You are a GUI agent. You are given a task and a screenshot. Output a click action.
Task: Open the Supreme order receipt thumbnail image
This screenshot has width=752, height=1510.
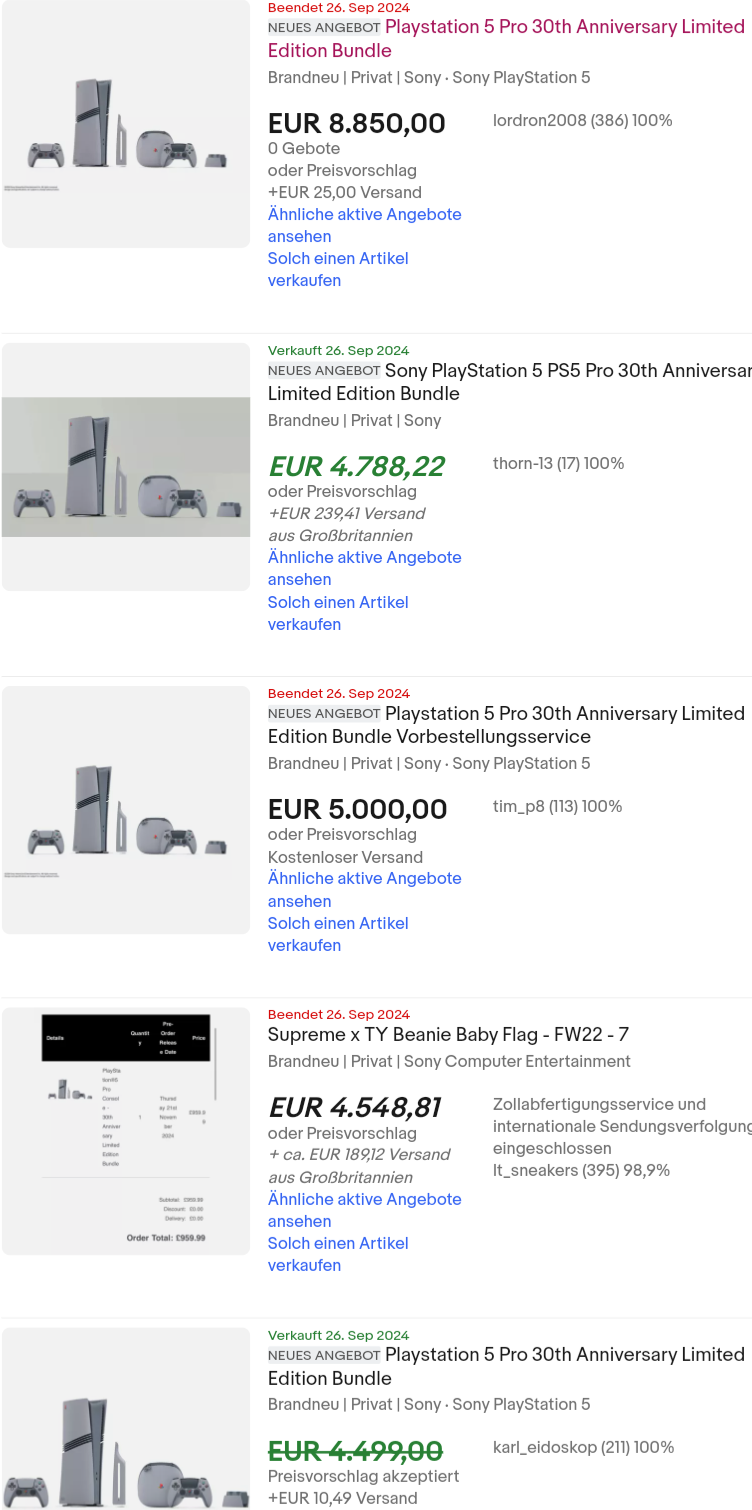pos(125,1130)
